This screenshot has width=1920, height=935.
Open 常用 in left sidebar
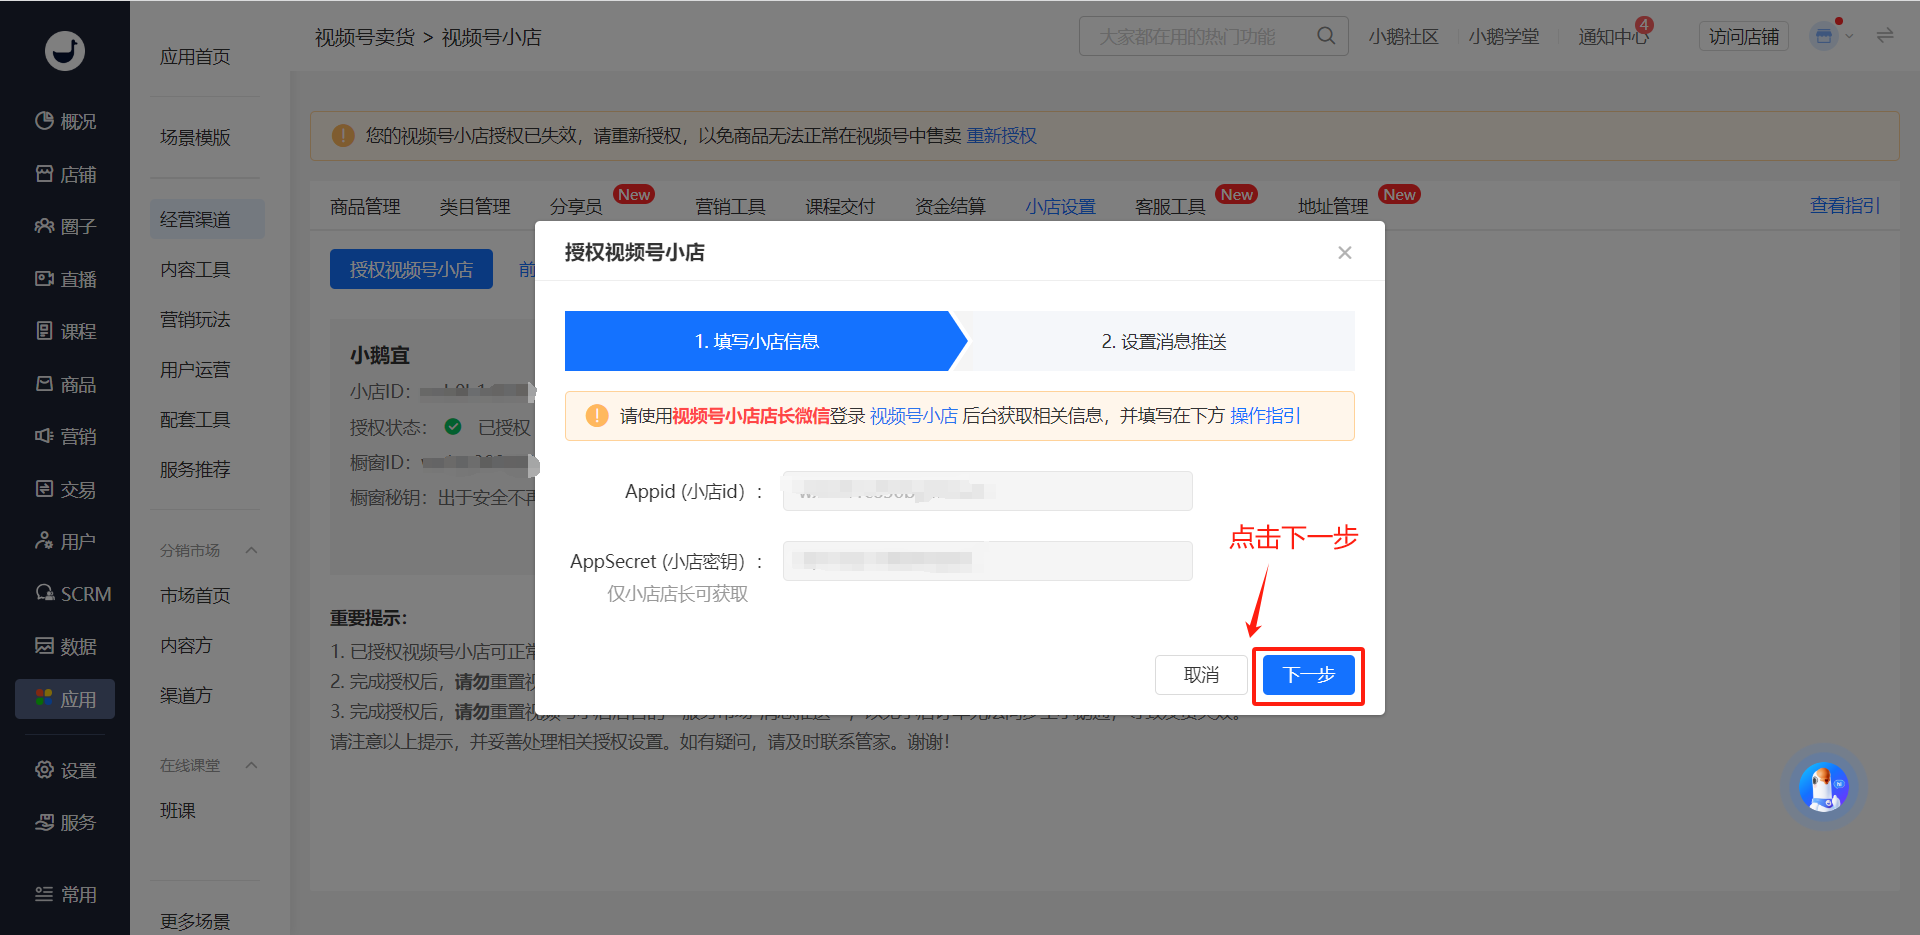point(65,894)
